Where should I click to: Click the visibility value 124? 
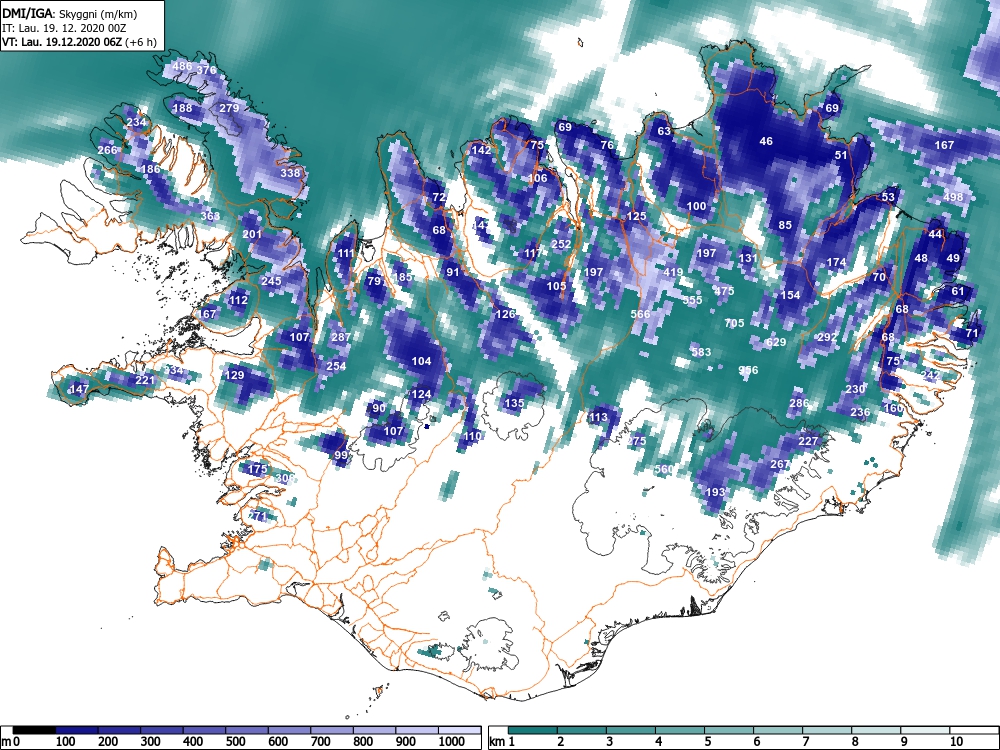point(421,394)
